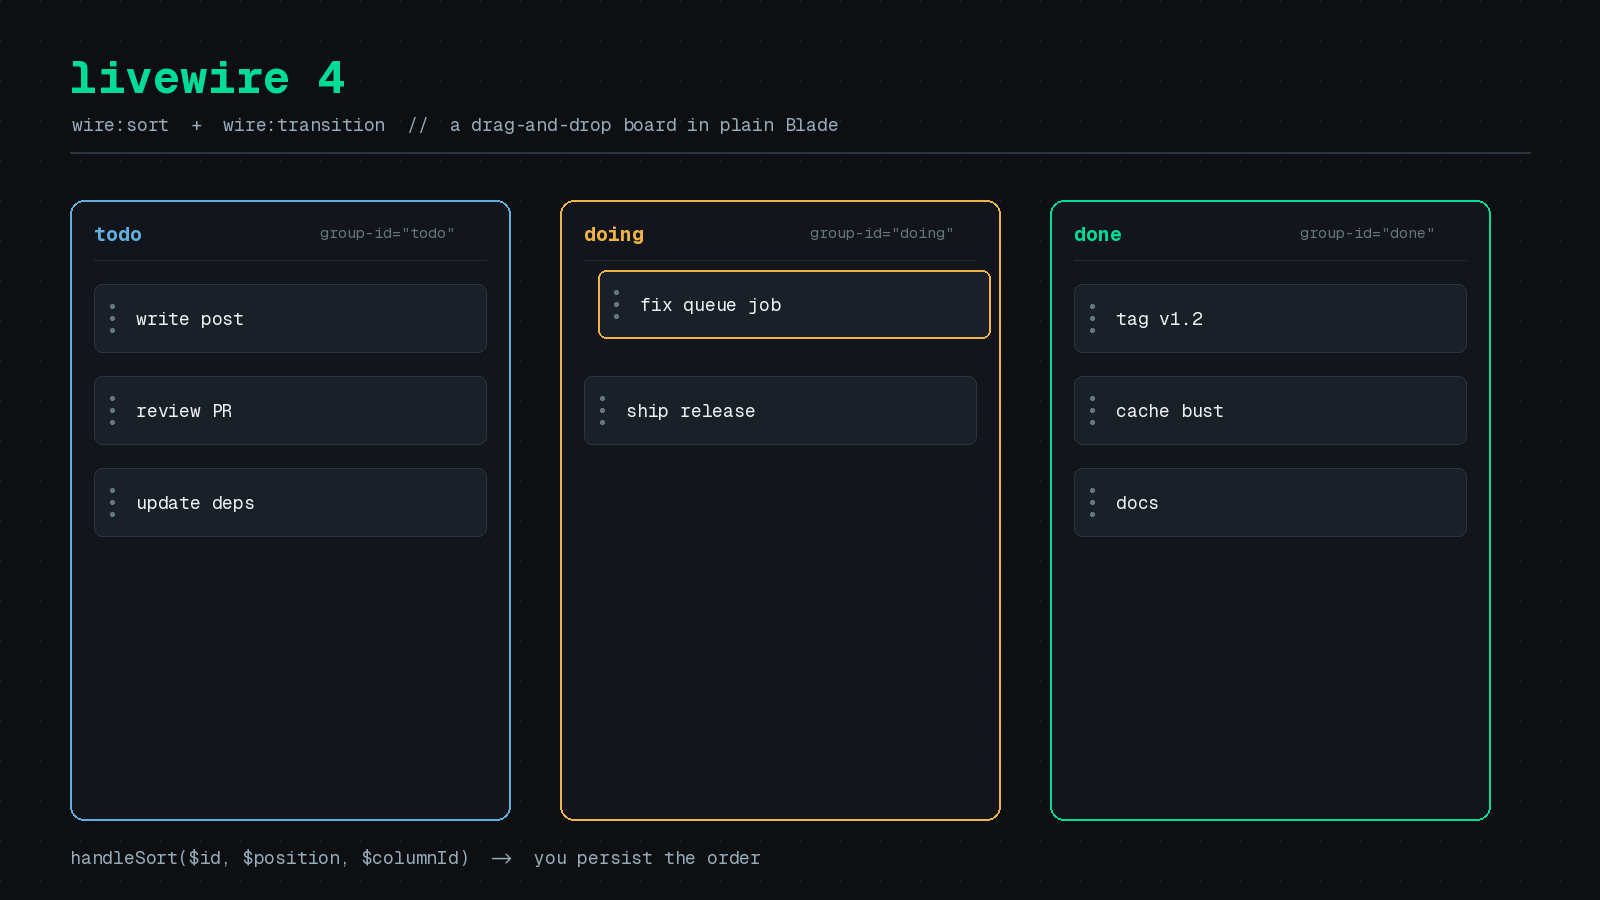Click the doing column title

(614, 235)
